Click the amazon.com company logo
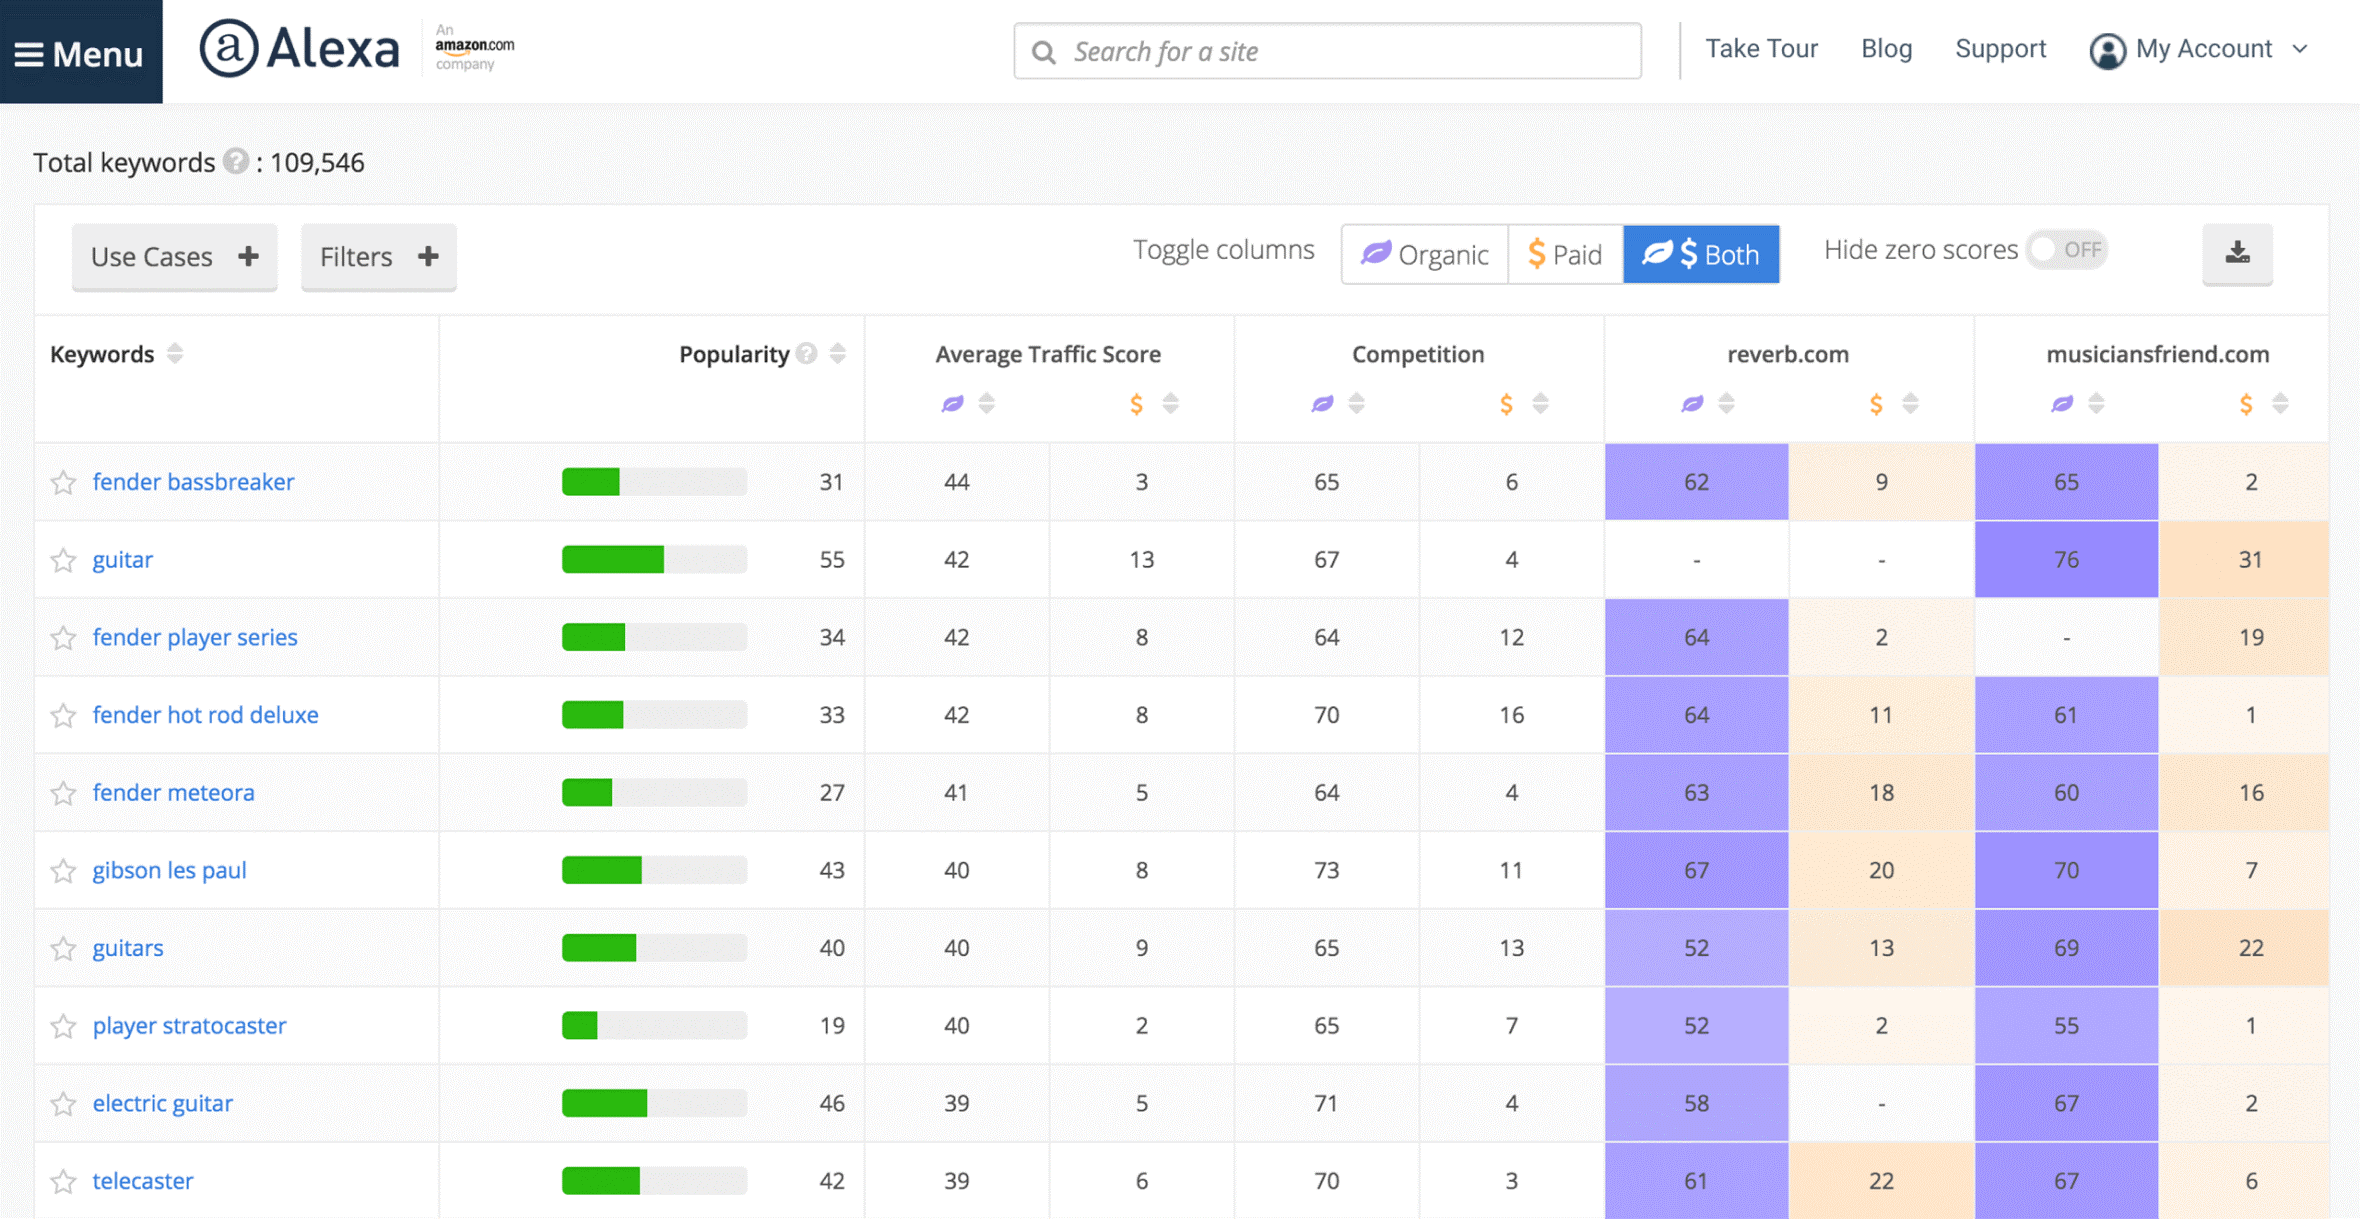Image resolution: width=2360 pixels, height=1219 pixels. click(x=474, y=48)
